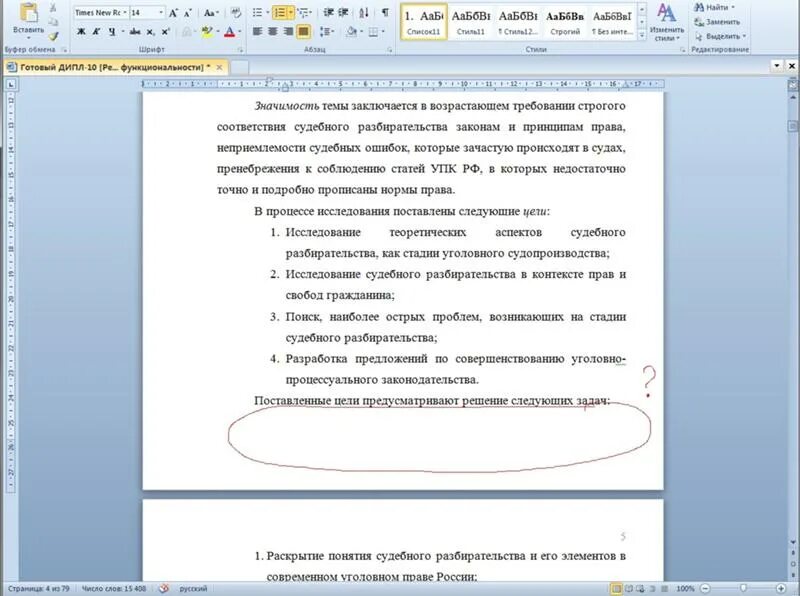This screenshot has width=800, height=596.
Task: Open the text highlight color dropdown arrow
Action: tap(218, 32)
